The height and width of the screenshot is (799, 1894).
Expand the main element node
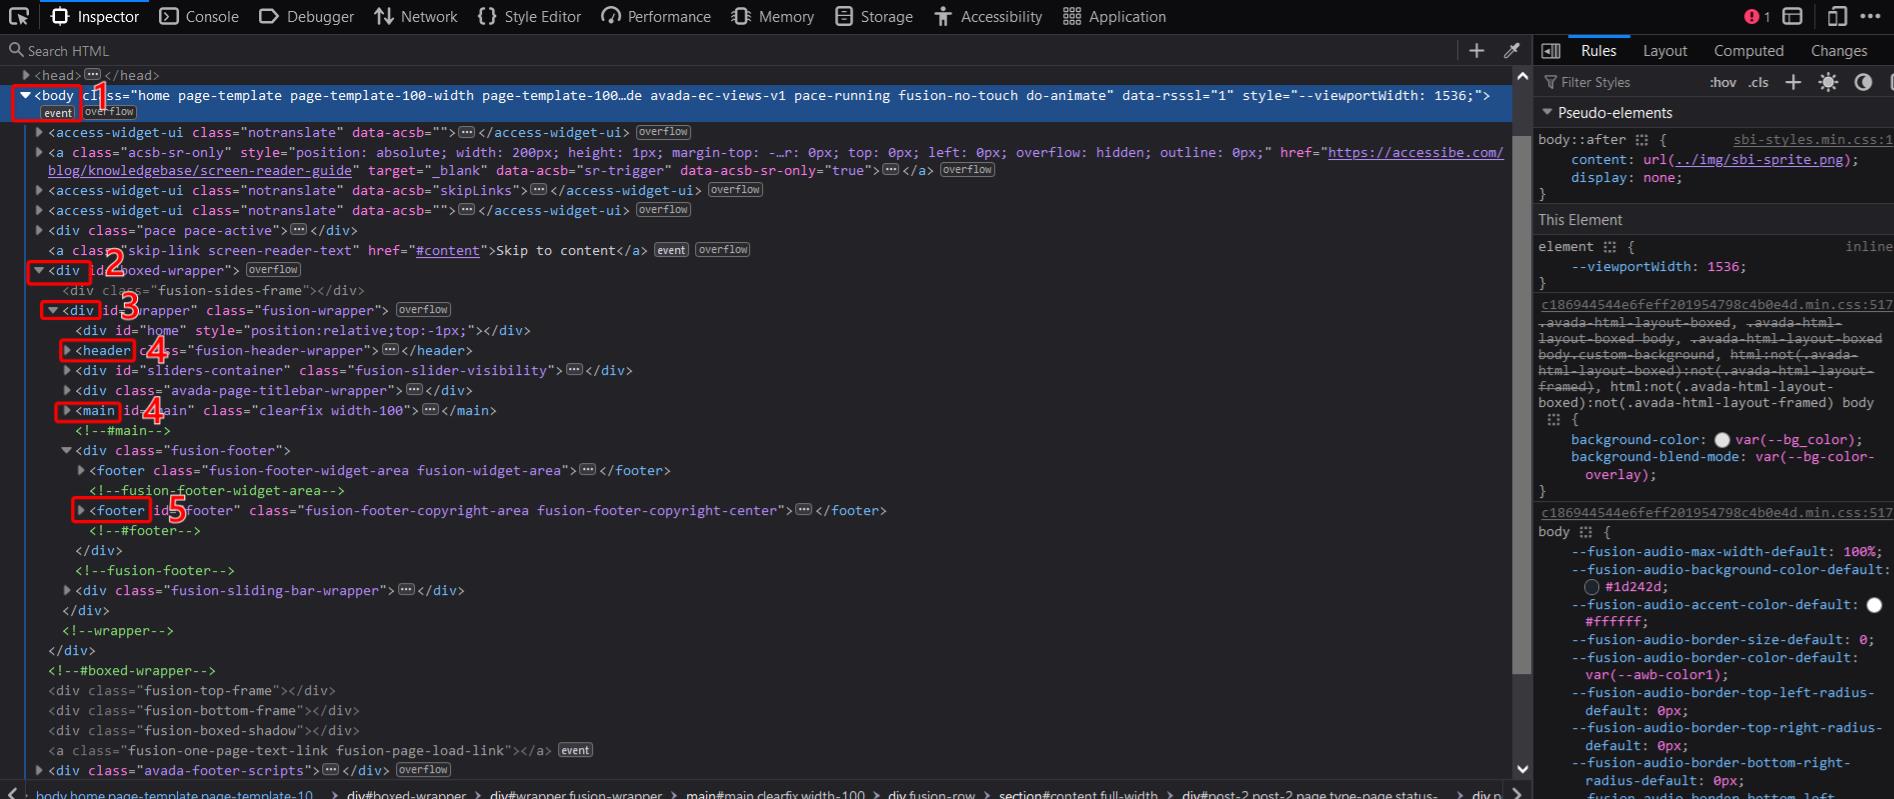pos(68,411)
